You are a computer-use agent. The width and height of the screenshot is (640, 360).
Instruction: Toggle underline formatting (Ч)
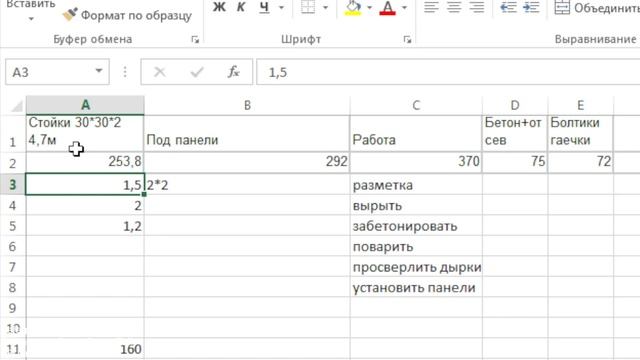(264, 7)
